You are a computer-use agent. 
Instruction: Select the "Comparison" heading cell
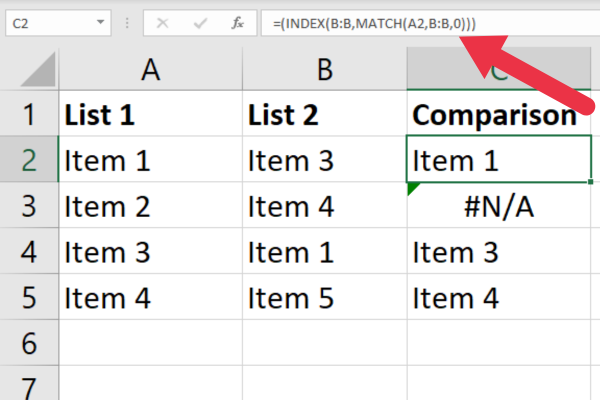(500, 115)
